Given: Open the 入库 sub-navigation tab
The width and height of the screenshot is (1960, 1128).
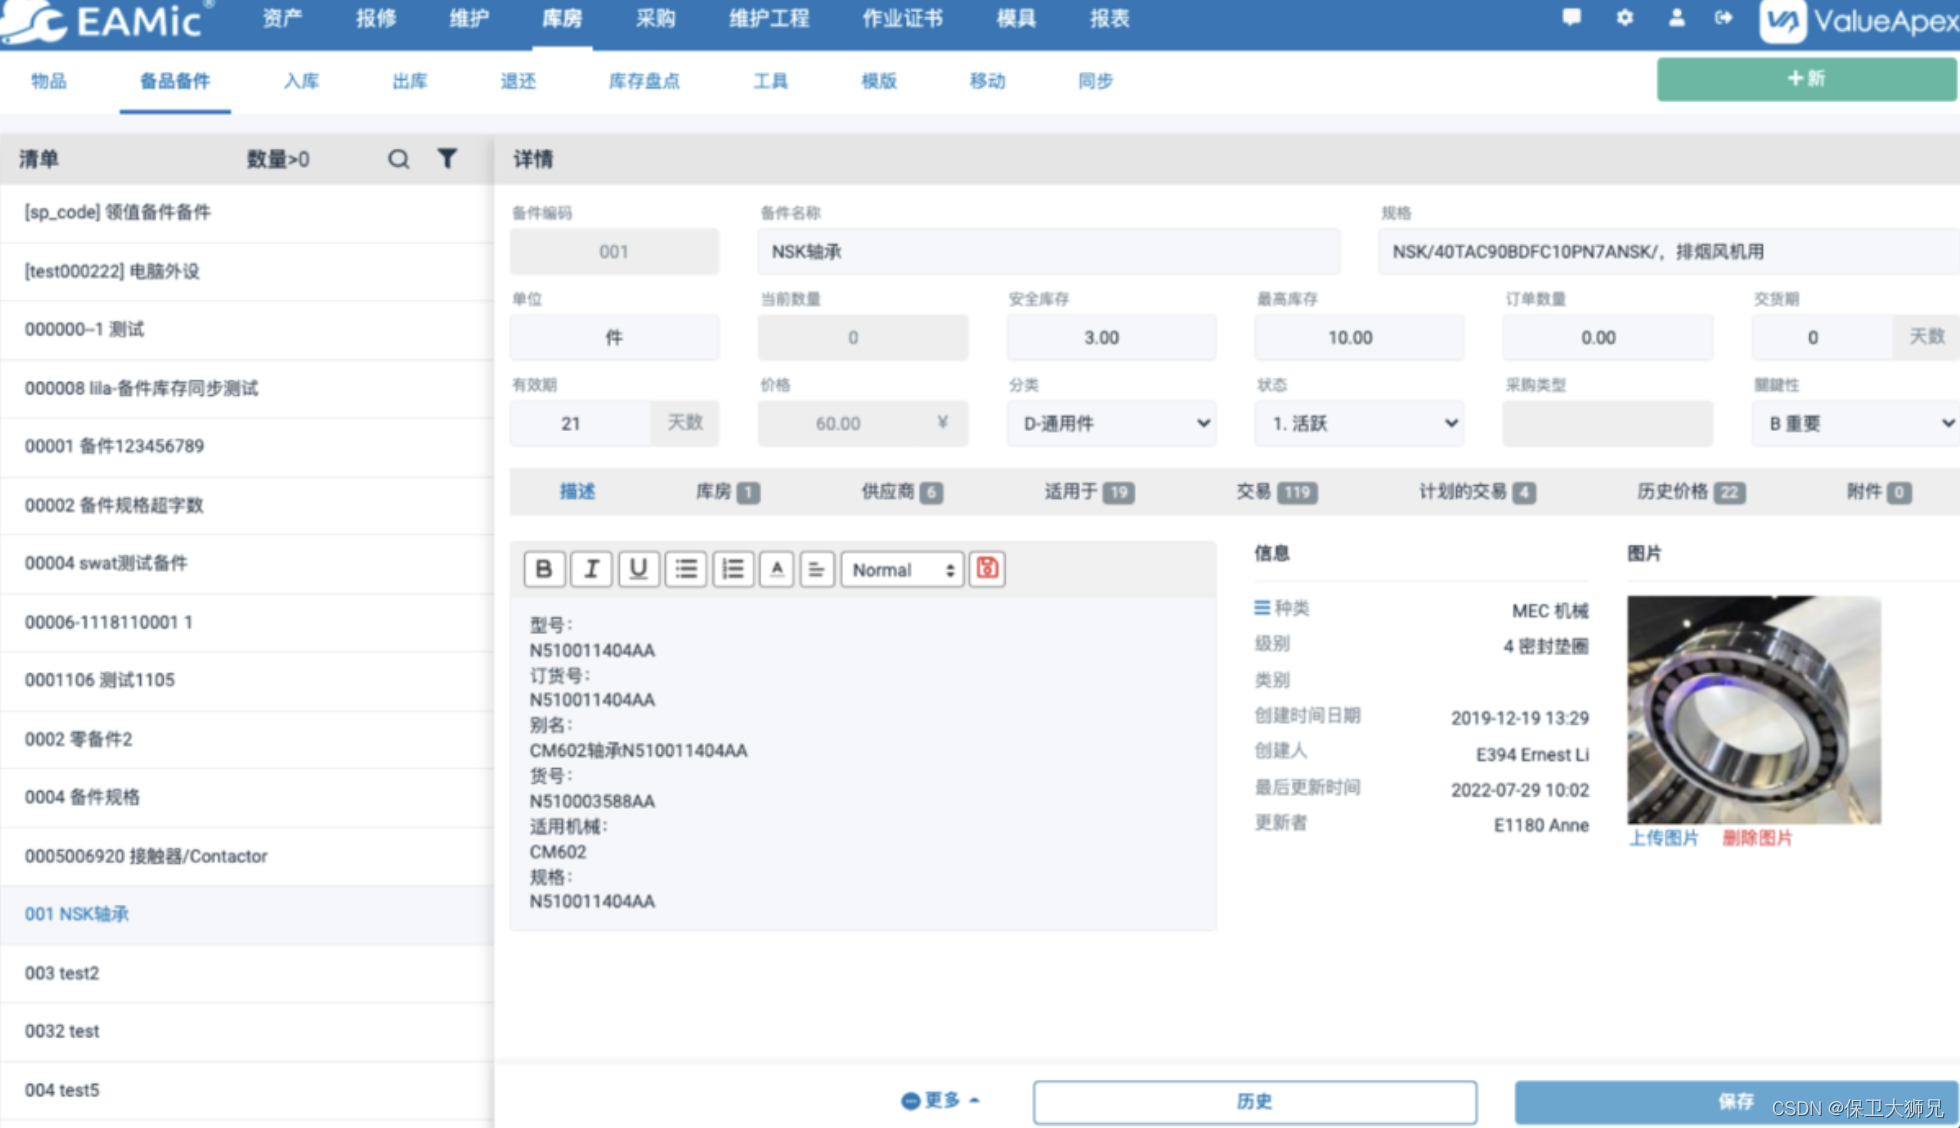Looking at the screenshot, I should coord(301,81).
